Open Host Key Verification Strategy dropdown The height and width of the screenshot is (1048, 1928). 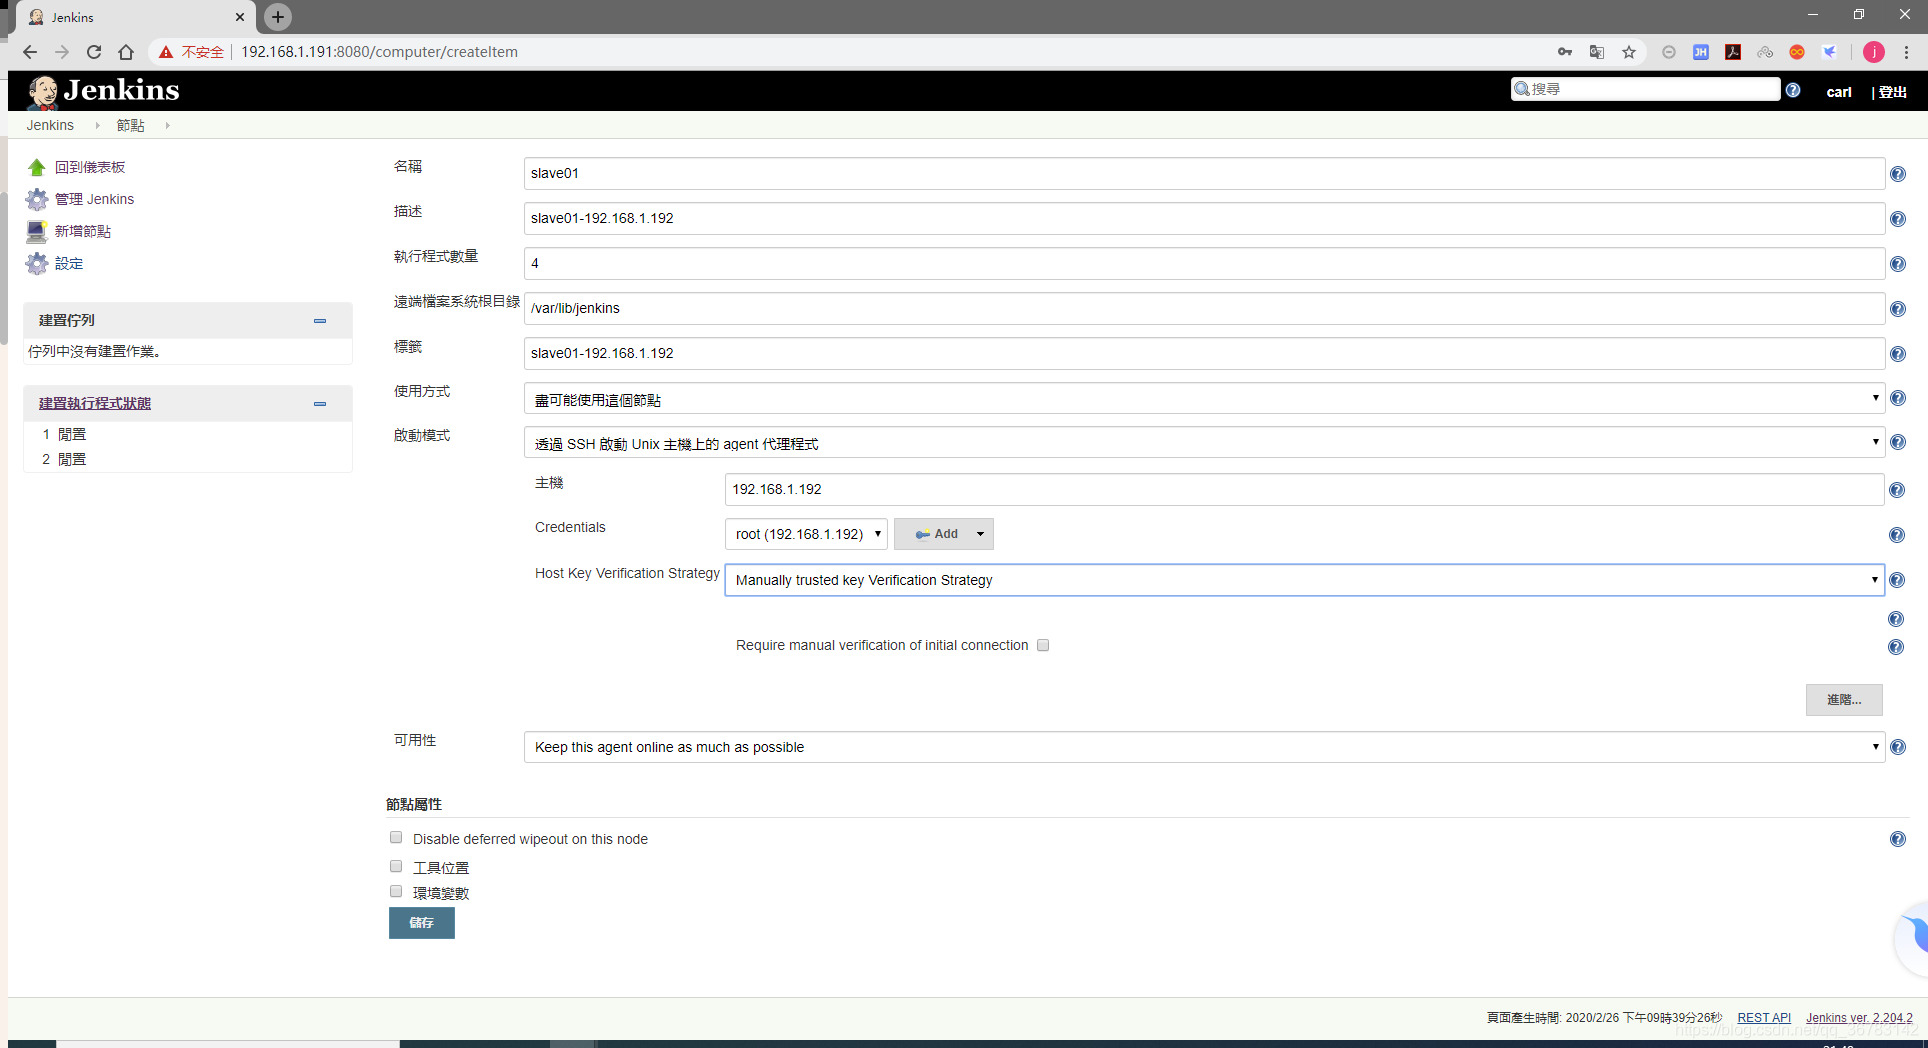pyautogui.click(x=1304, y=580)
